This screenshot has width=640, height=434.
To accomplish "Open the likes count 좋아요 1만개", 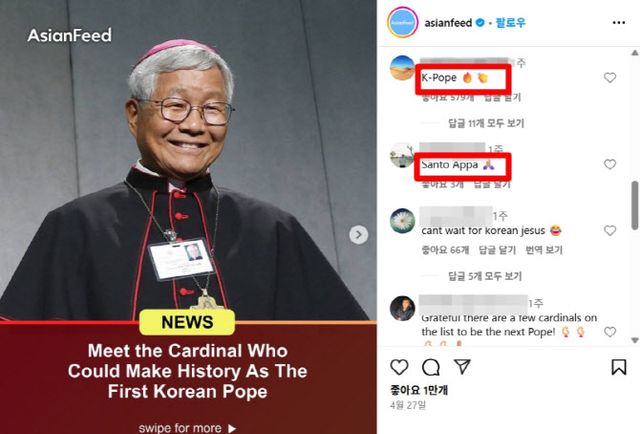I will point(419,390).
